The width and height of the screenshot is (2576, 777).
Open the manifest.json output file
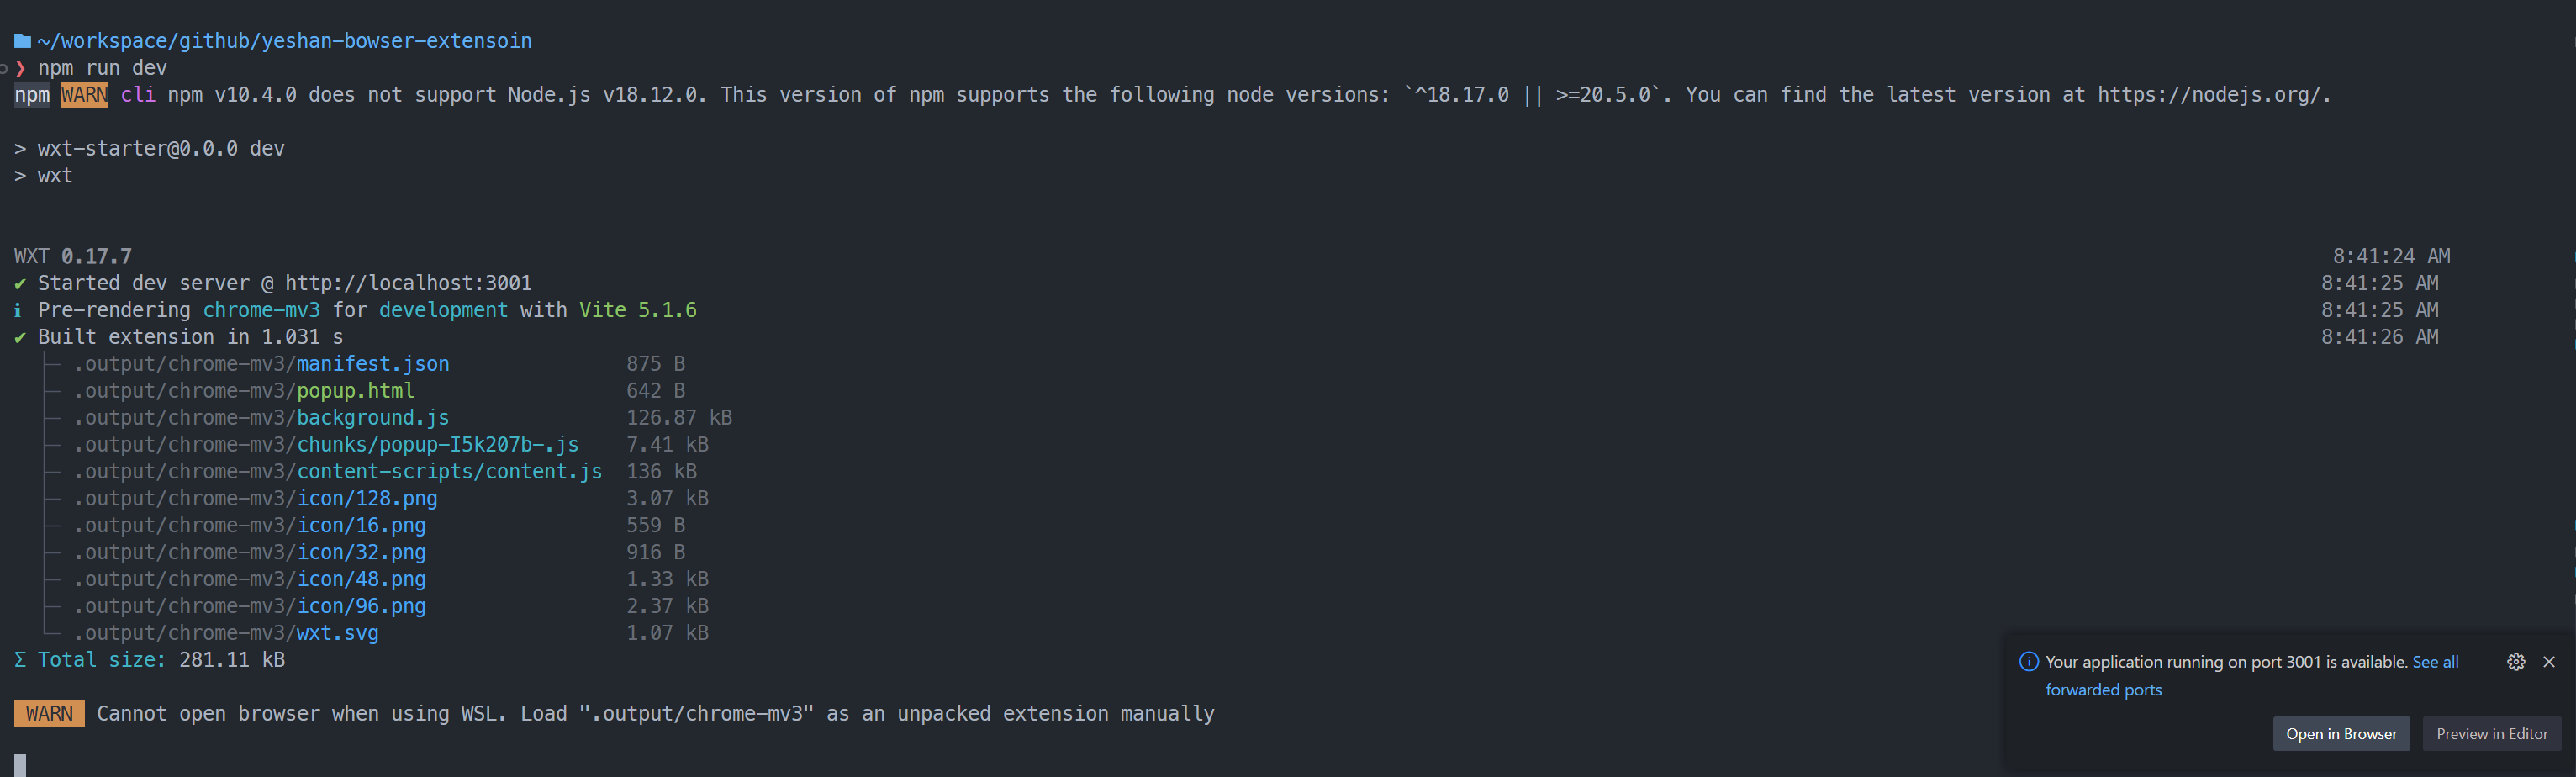coord(372,364)
